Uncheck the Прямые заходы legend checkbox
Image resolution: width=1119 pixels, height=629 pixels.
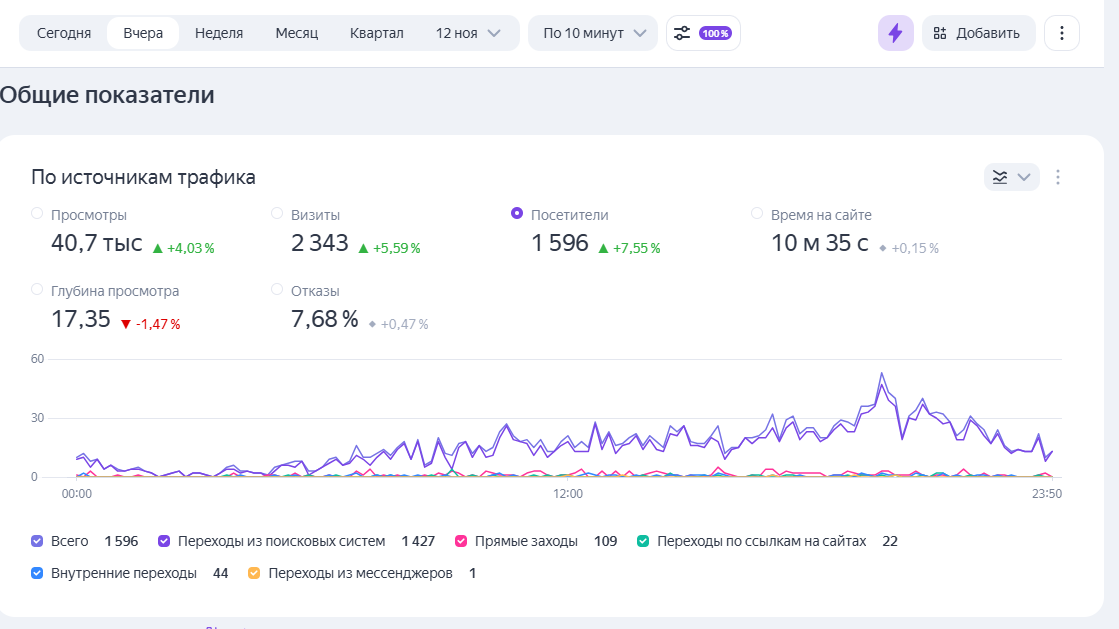(461, 541)
